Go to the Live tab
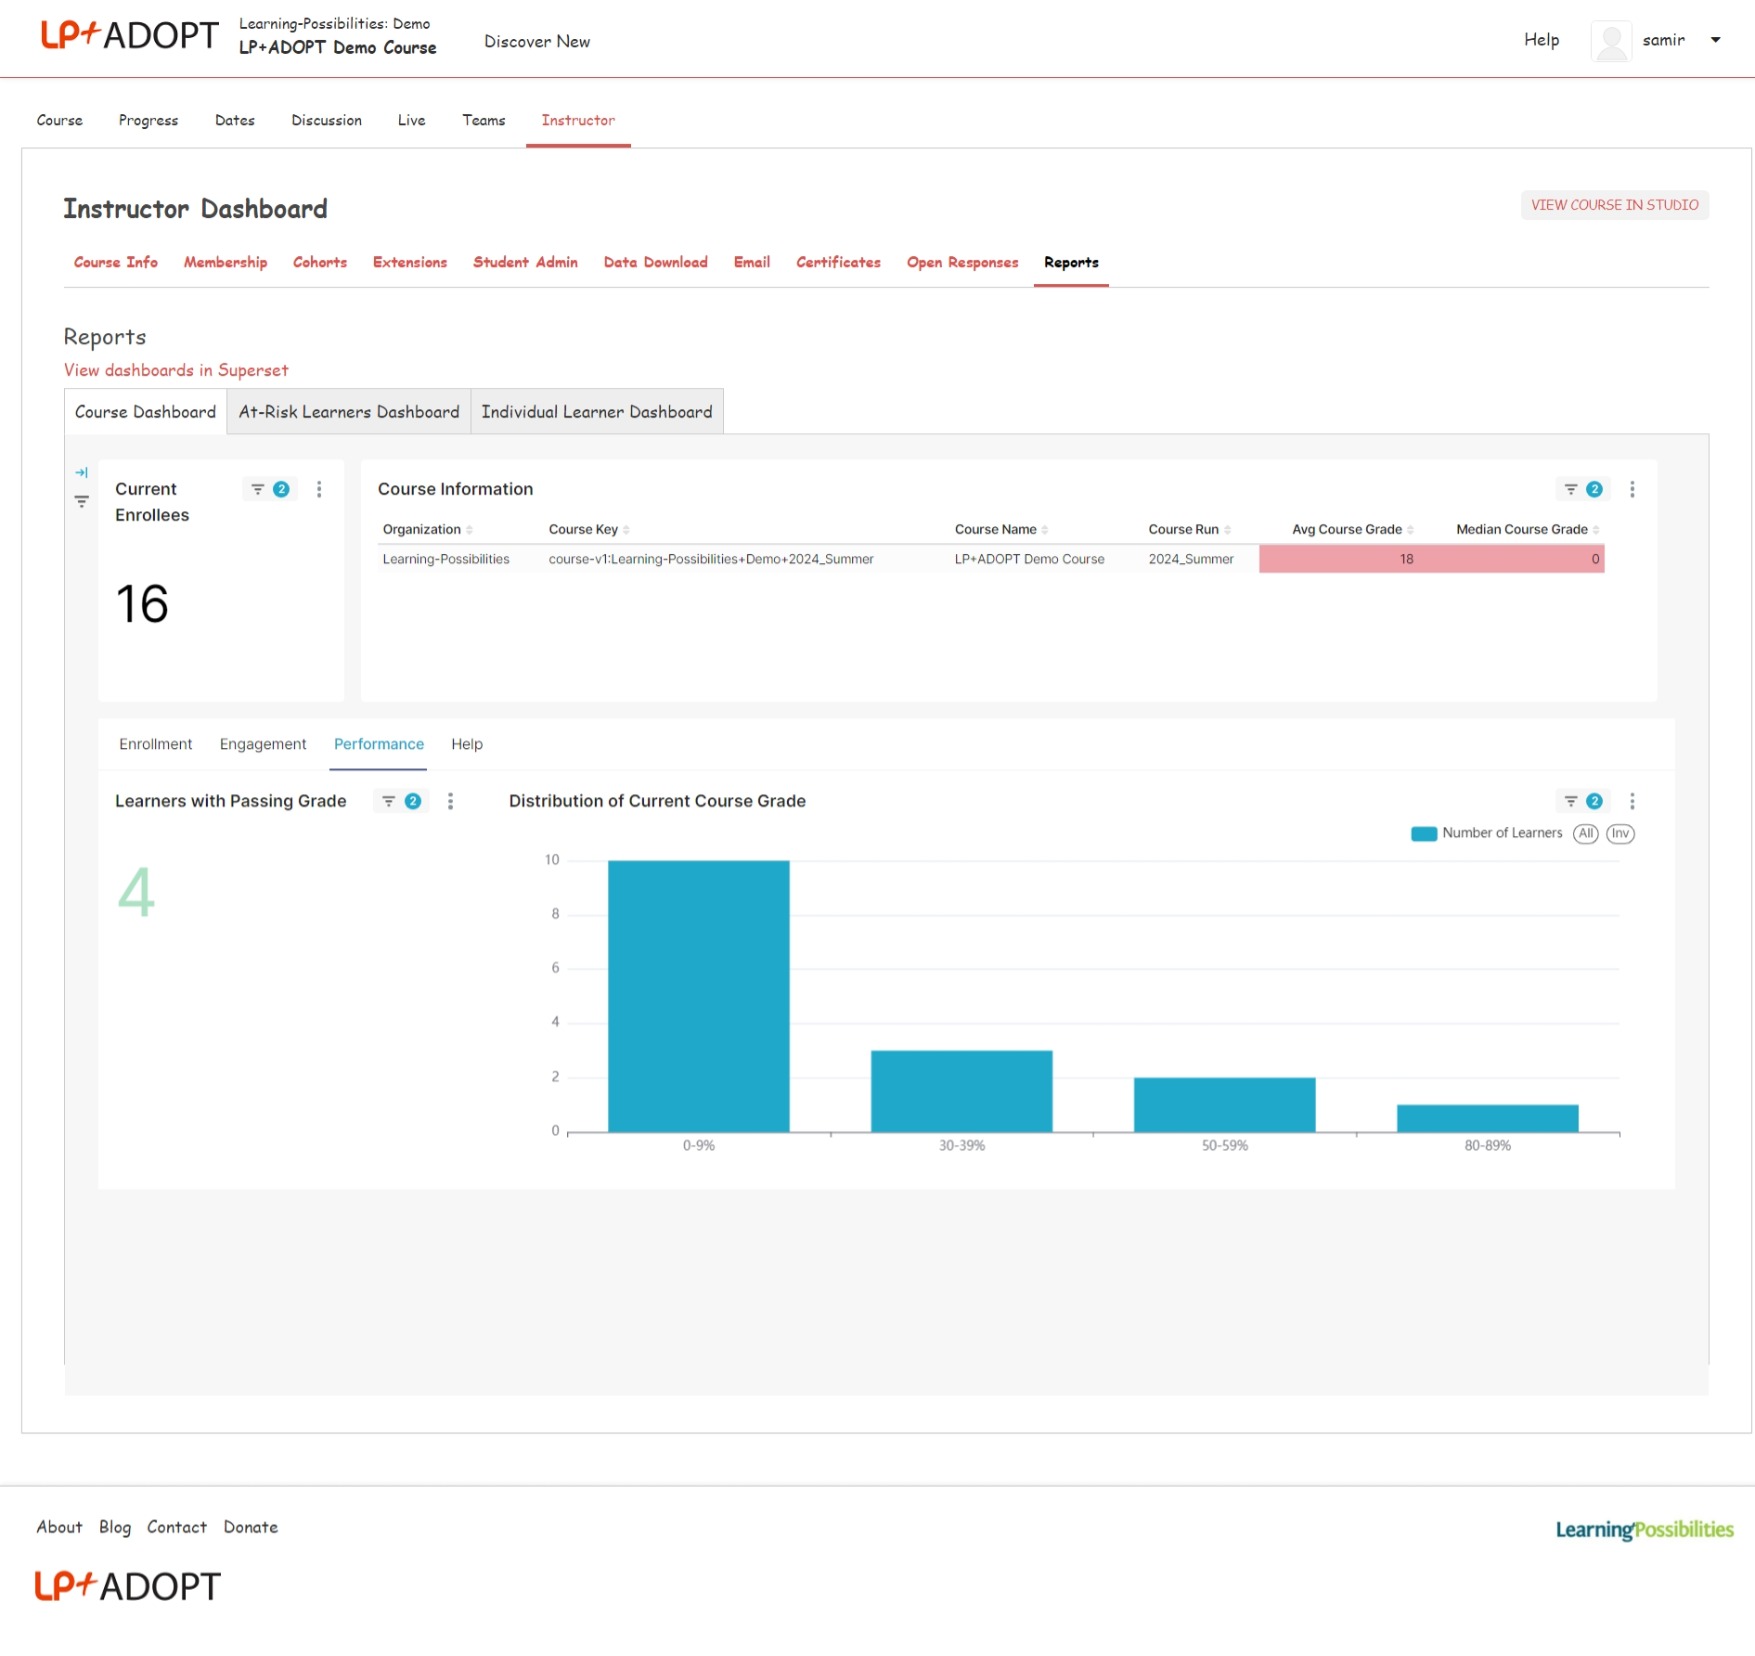This screenshot has width=1755, height=1656. pos(411,120)
